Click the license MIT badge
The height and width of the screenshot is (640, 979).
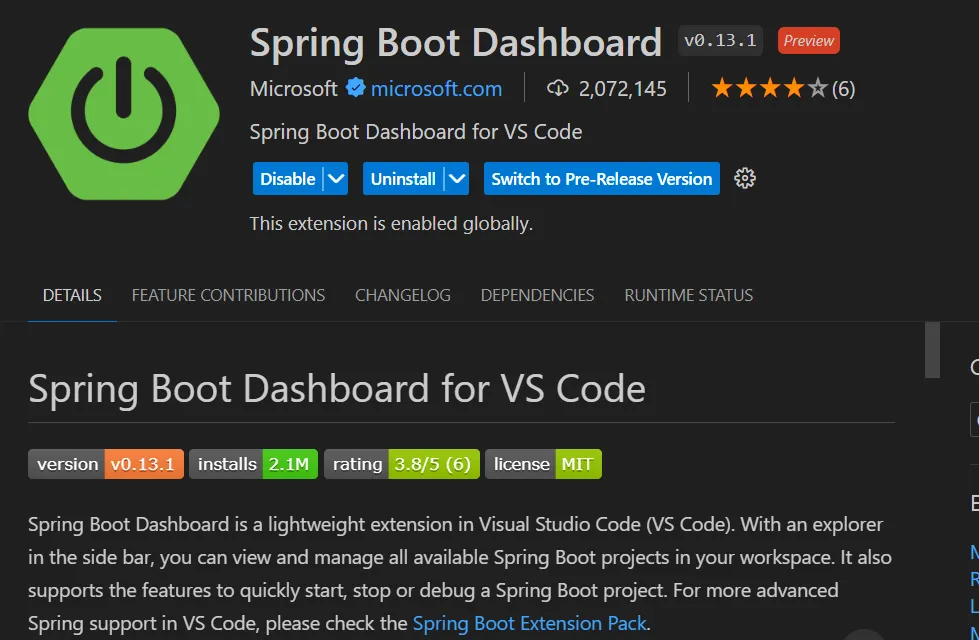click(x=543, y=464)
